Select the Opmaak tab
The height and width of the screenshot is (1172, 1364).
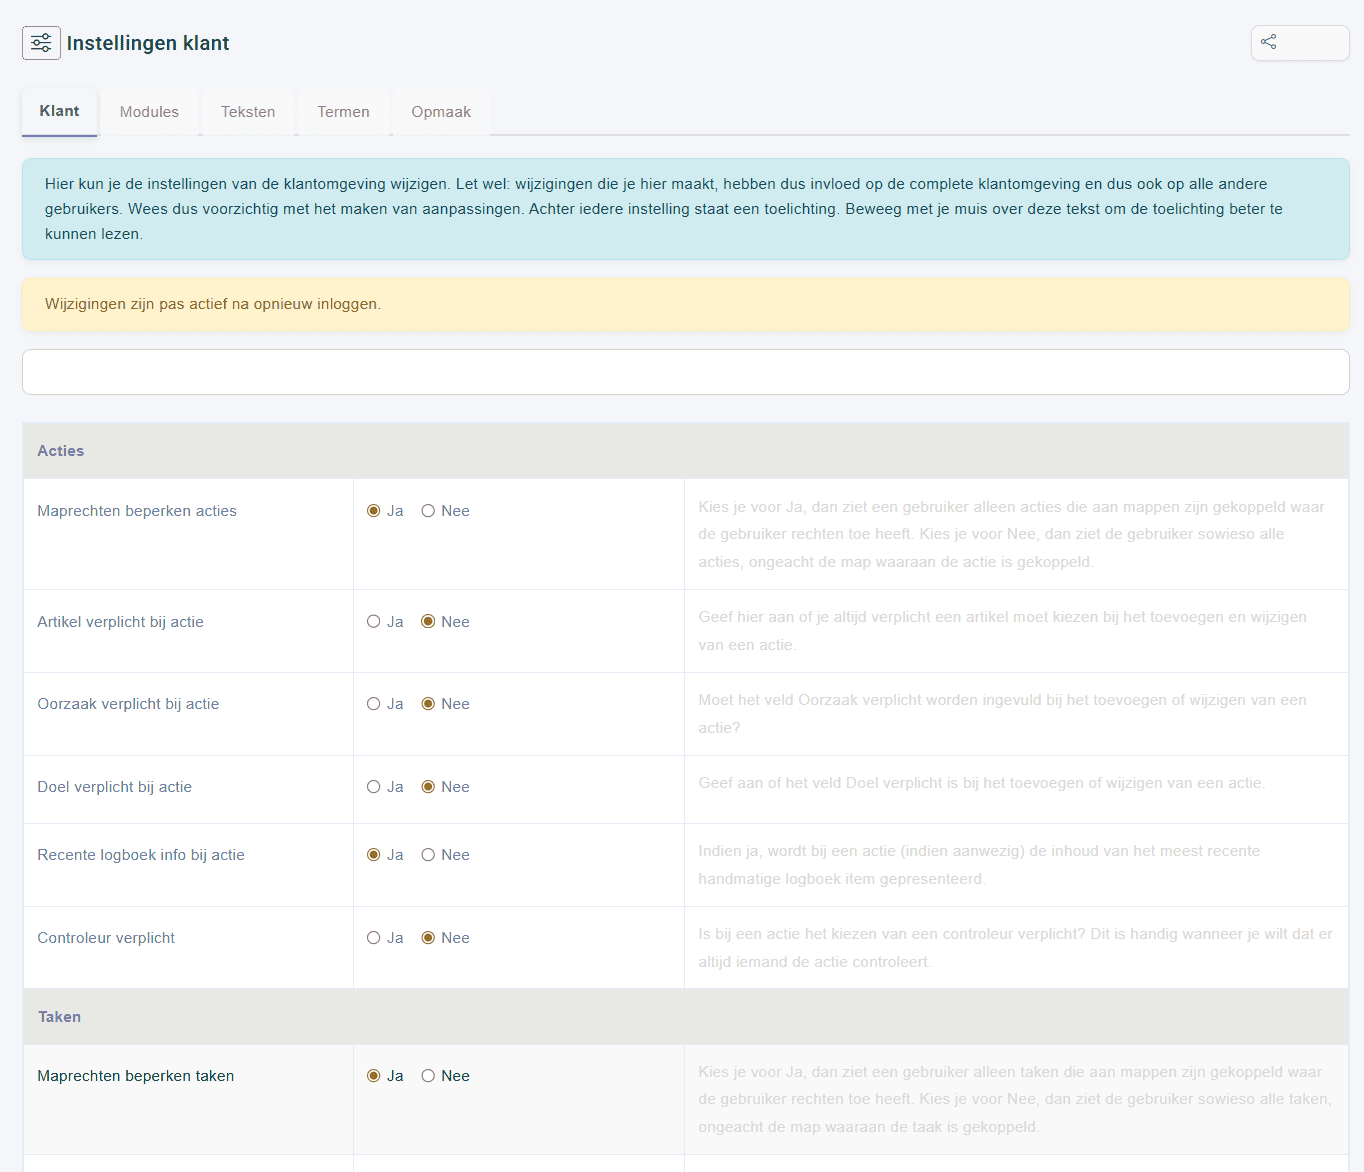[441, 112]
